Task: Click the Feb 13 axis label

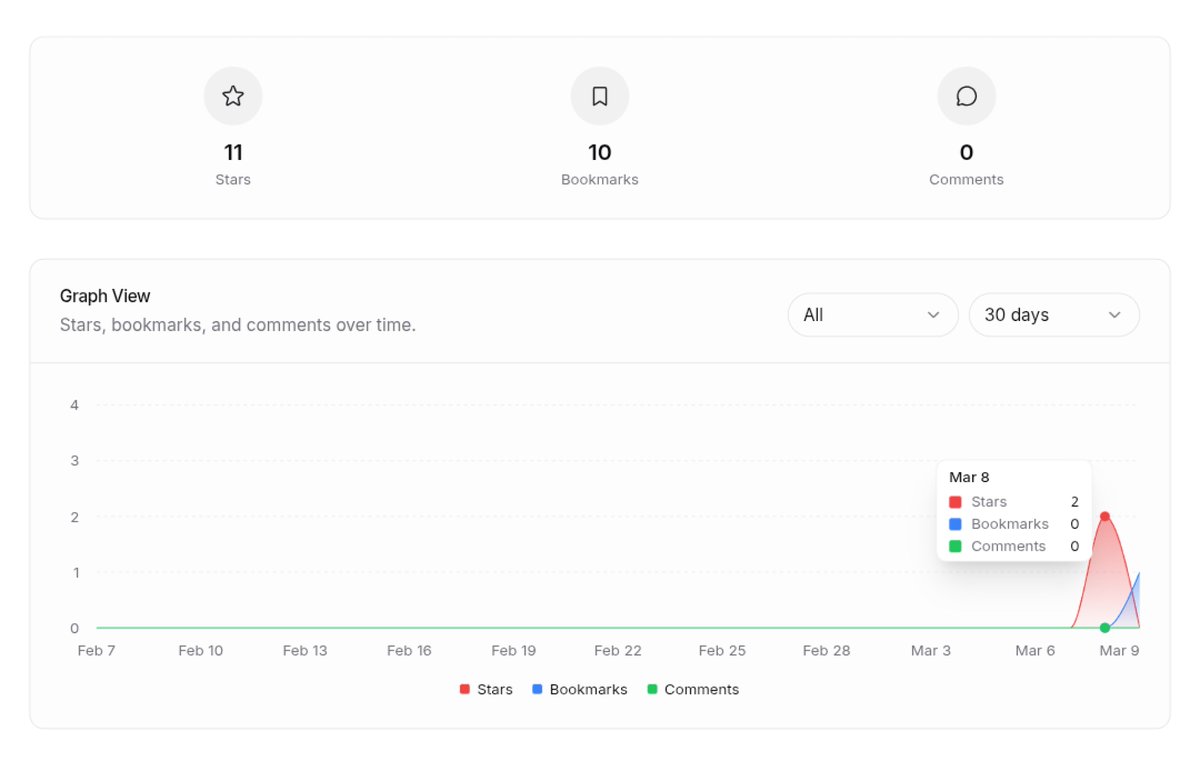Action: point(305,650)
